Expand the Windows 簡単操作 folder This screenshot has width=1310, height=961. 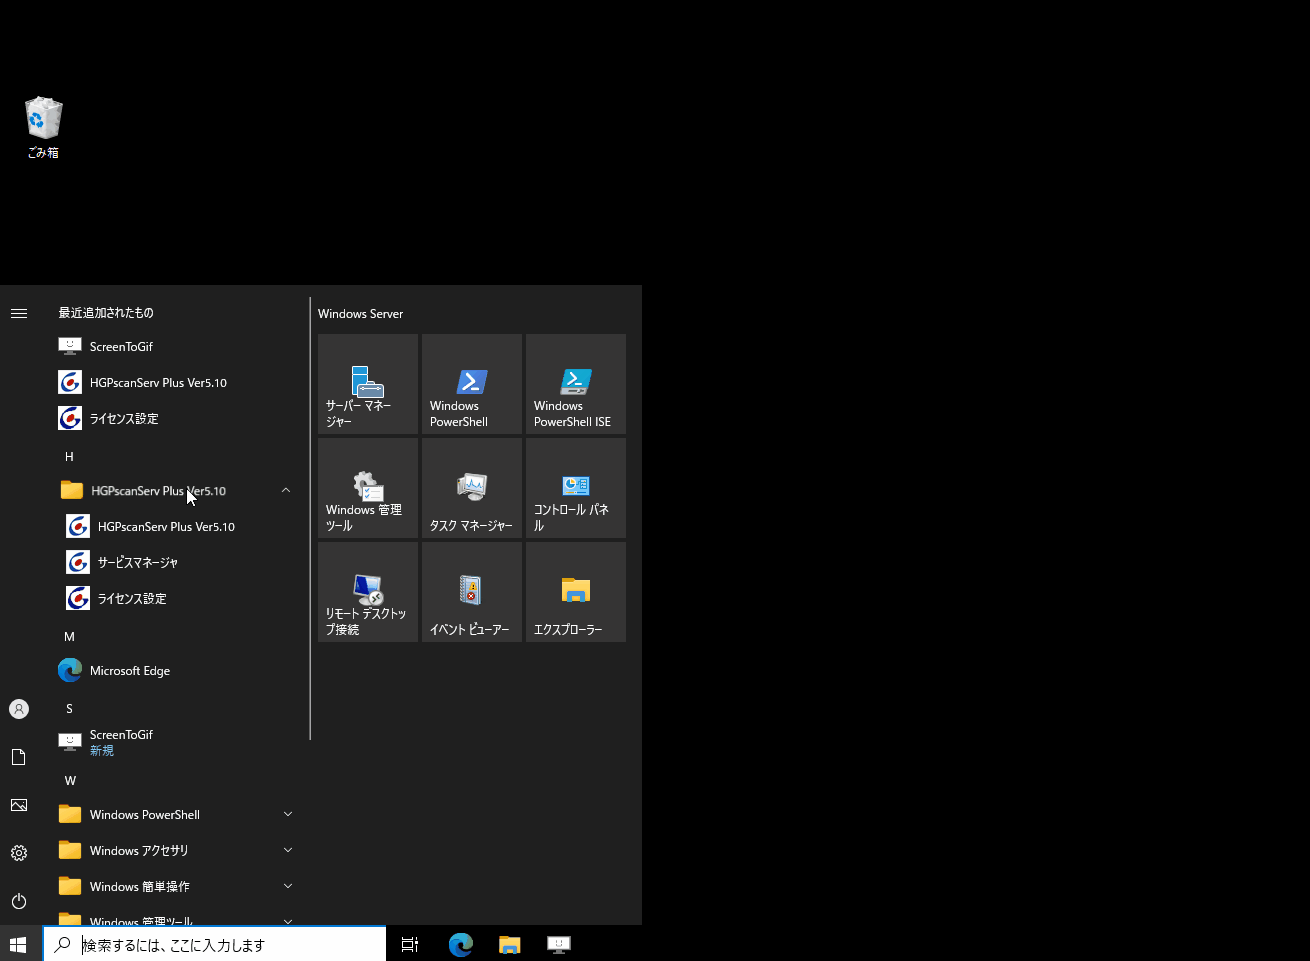pyautogui.click(x=178, y=886)
